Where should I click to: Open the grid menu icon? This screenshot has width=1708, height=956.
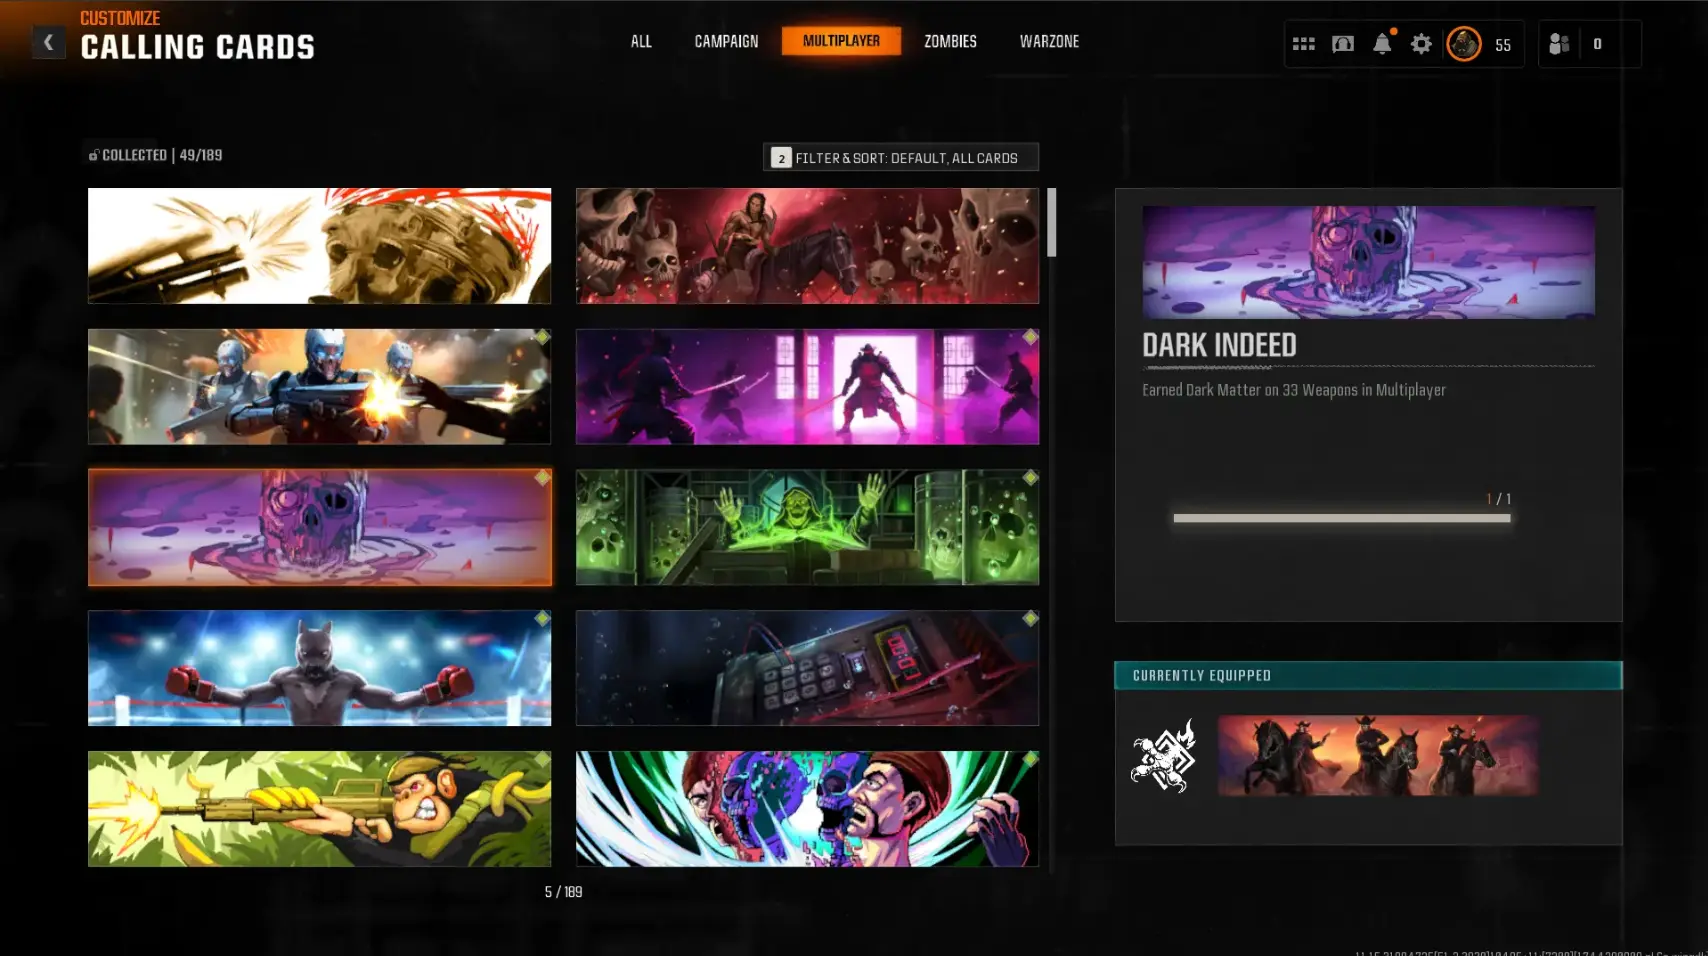click(1303, 44)
